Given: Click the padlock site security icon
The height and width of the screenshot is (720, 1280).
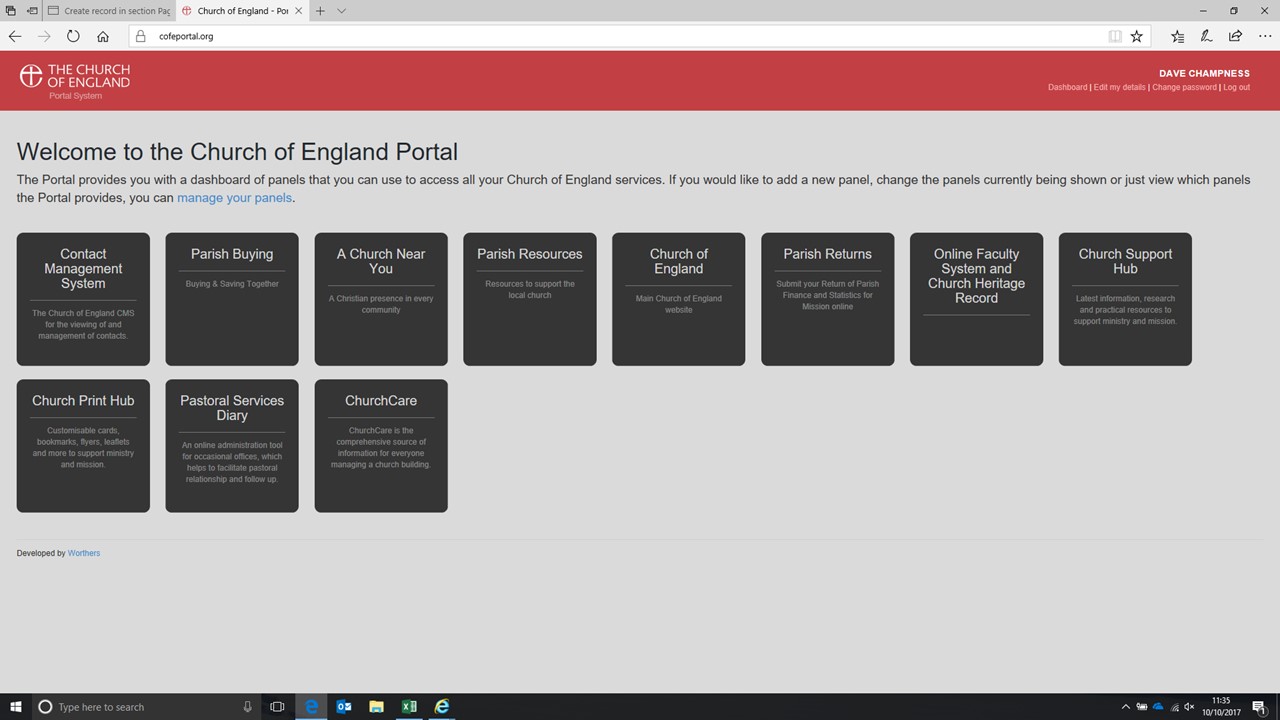Looking at the screenshot, I should pos(141,36).
